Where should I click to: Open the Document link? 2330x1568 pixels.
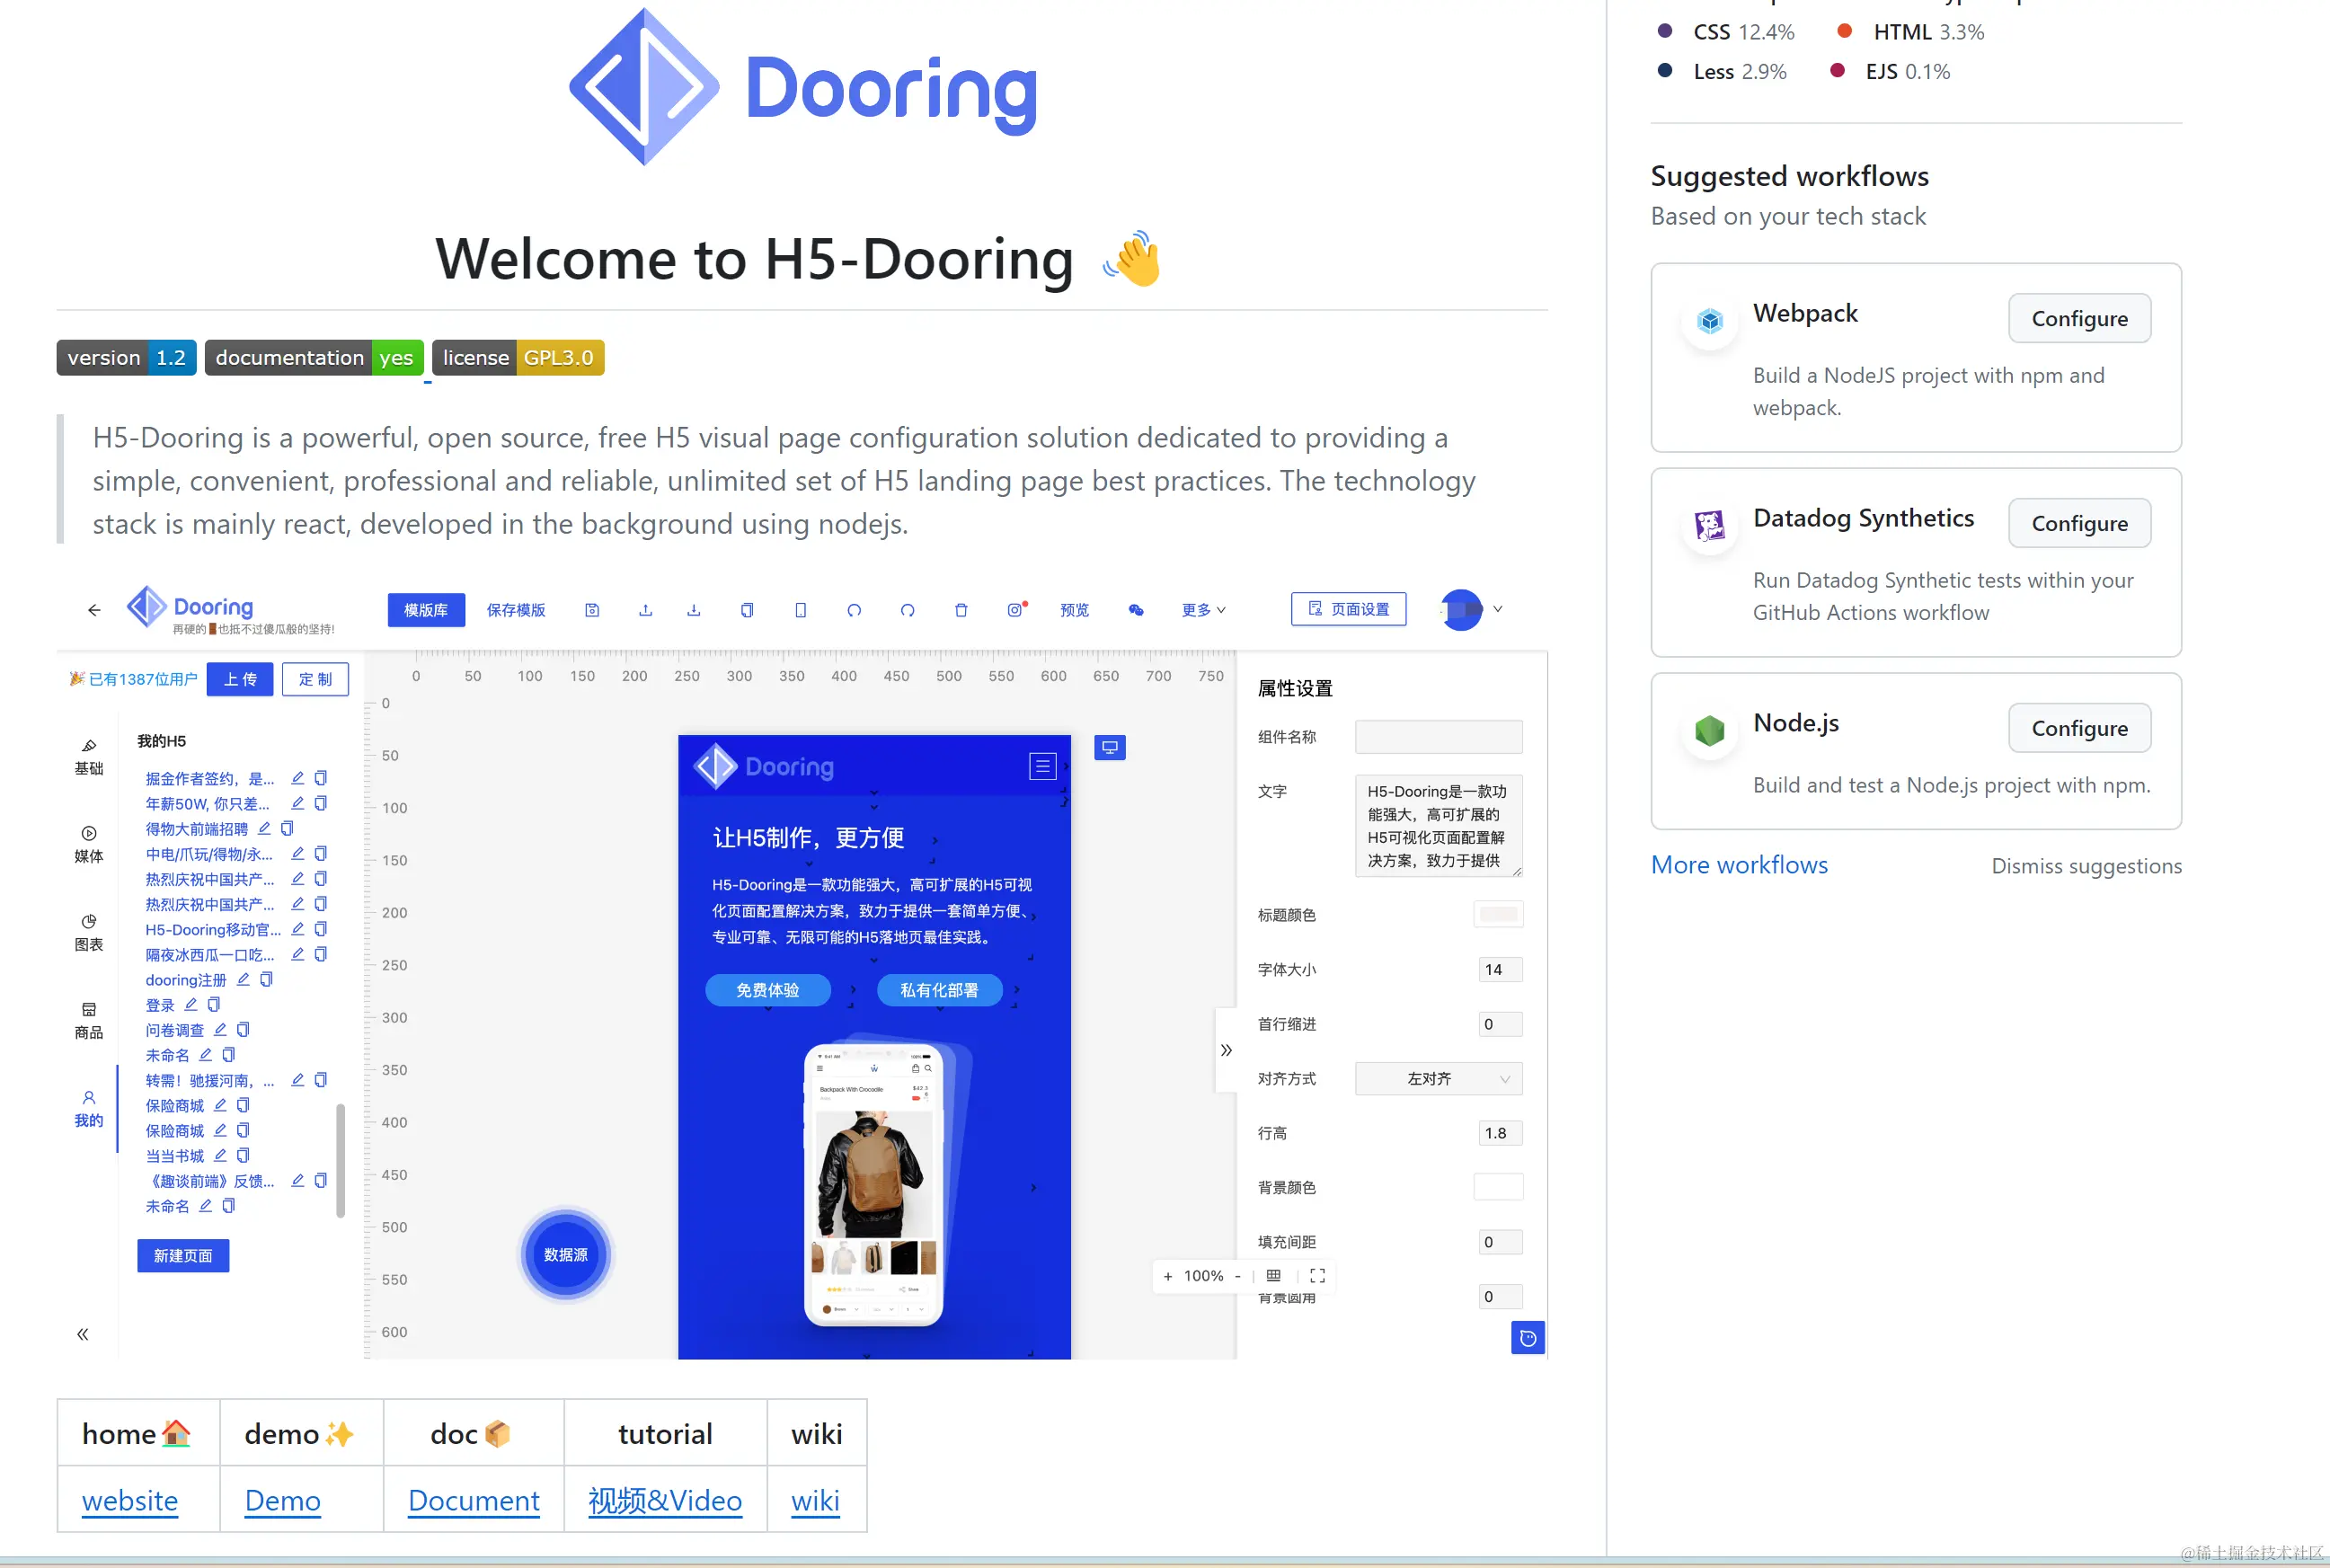[x=474, y=1501]
